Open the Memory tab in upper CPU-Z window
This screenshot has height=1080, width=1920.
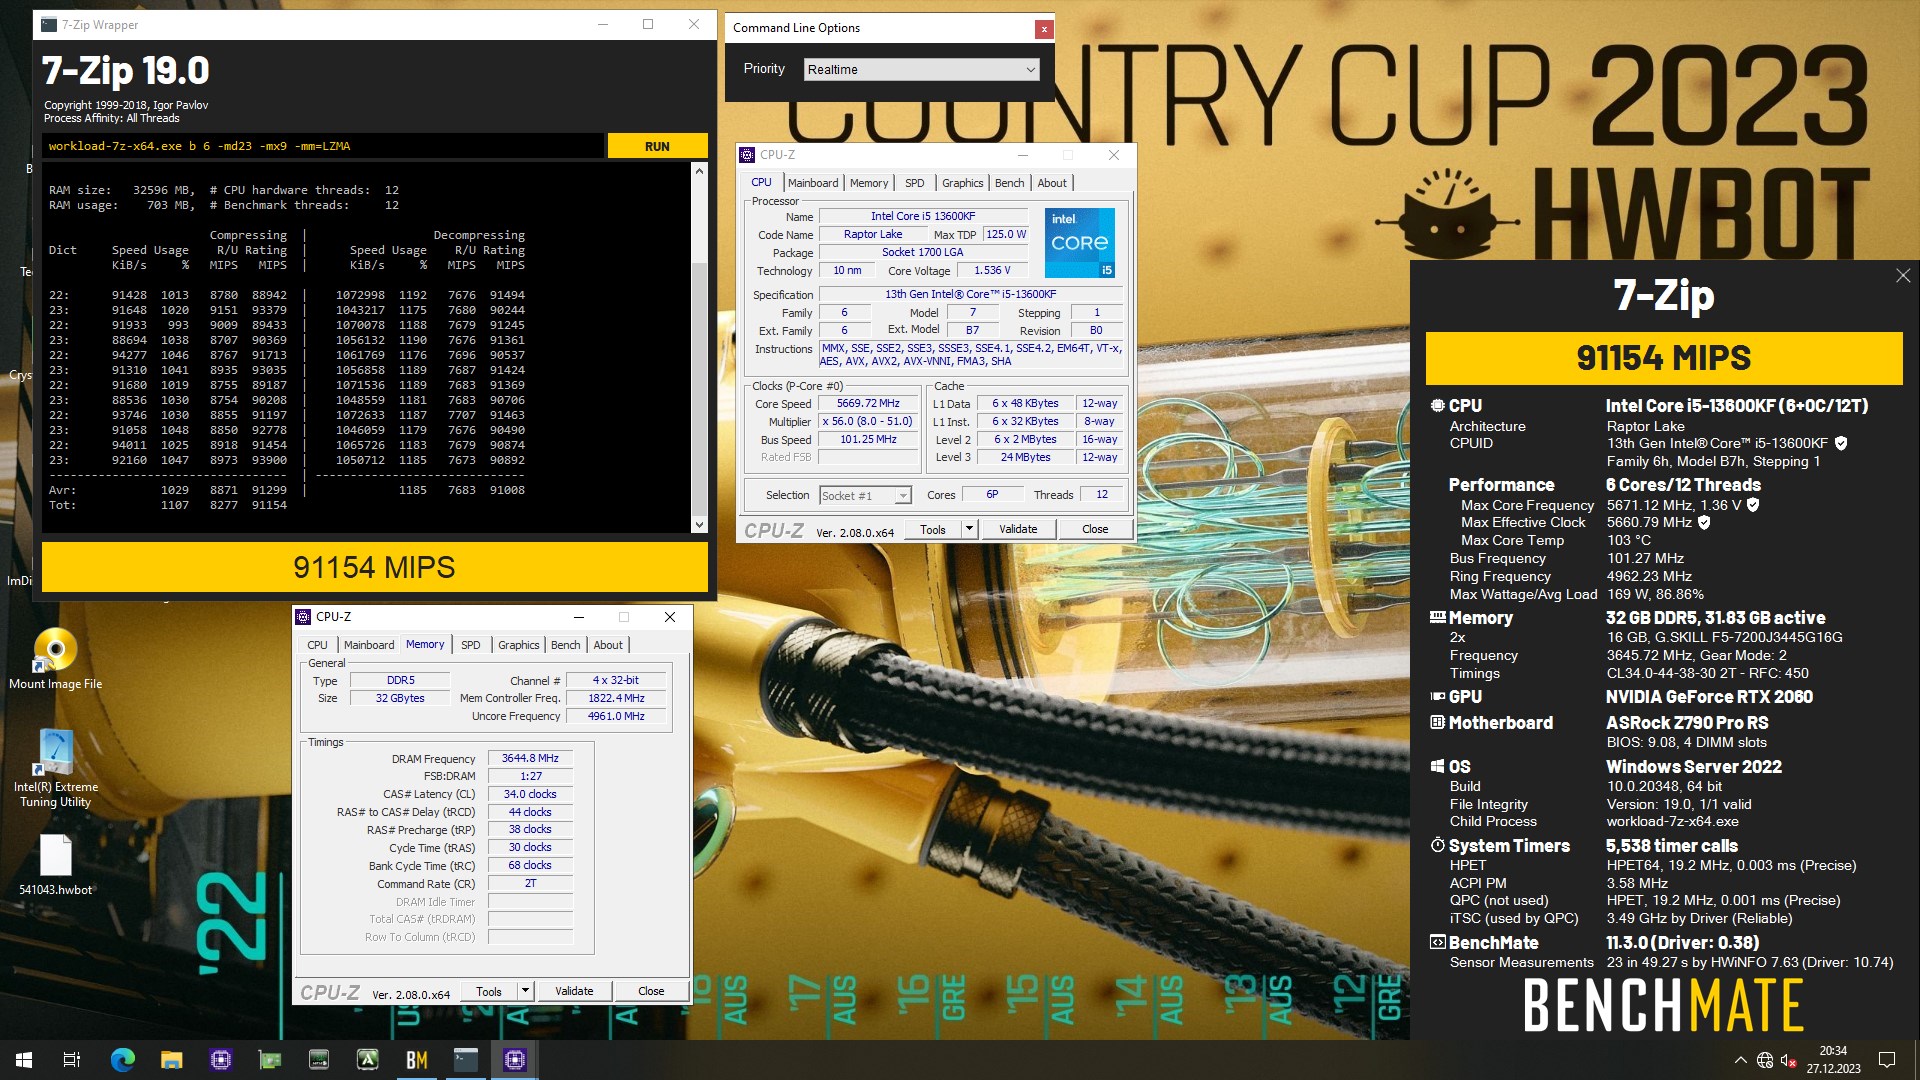[868, 183]
